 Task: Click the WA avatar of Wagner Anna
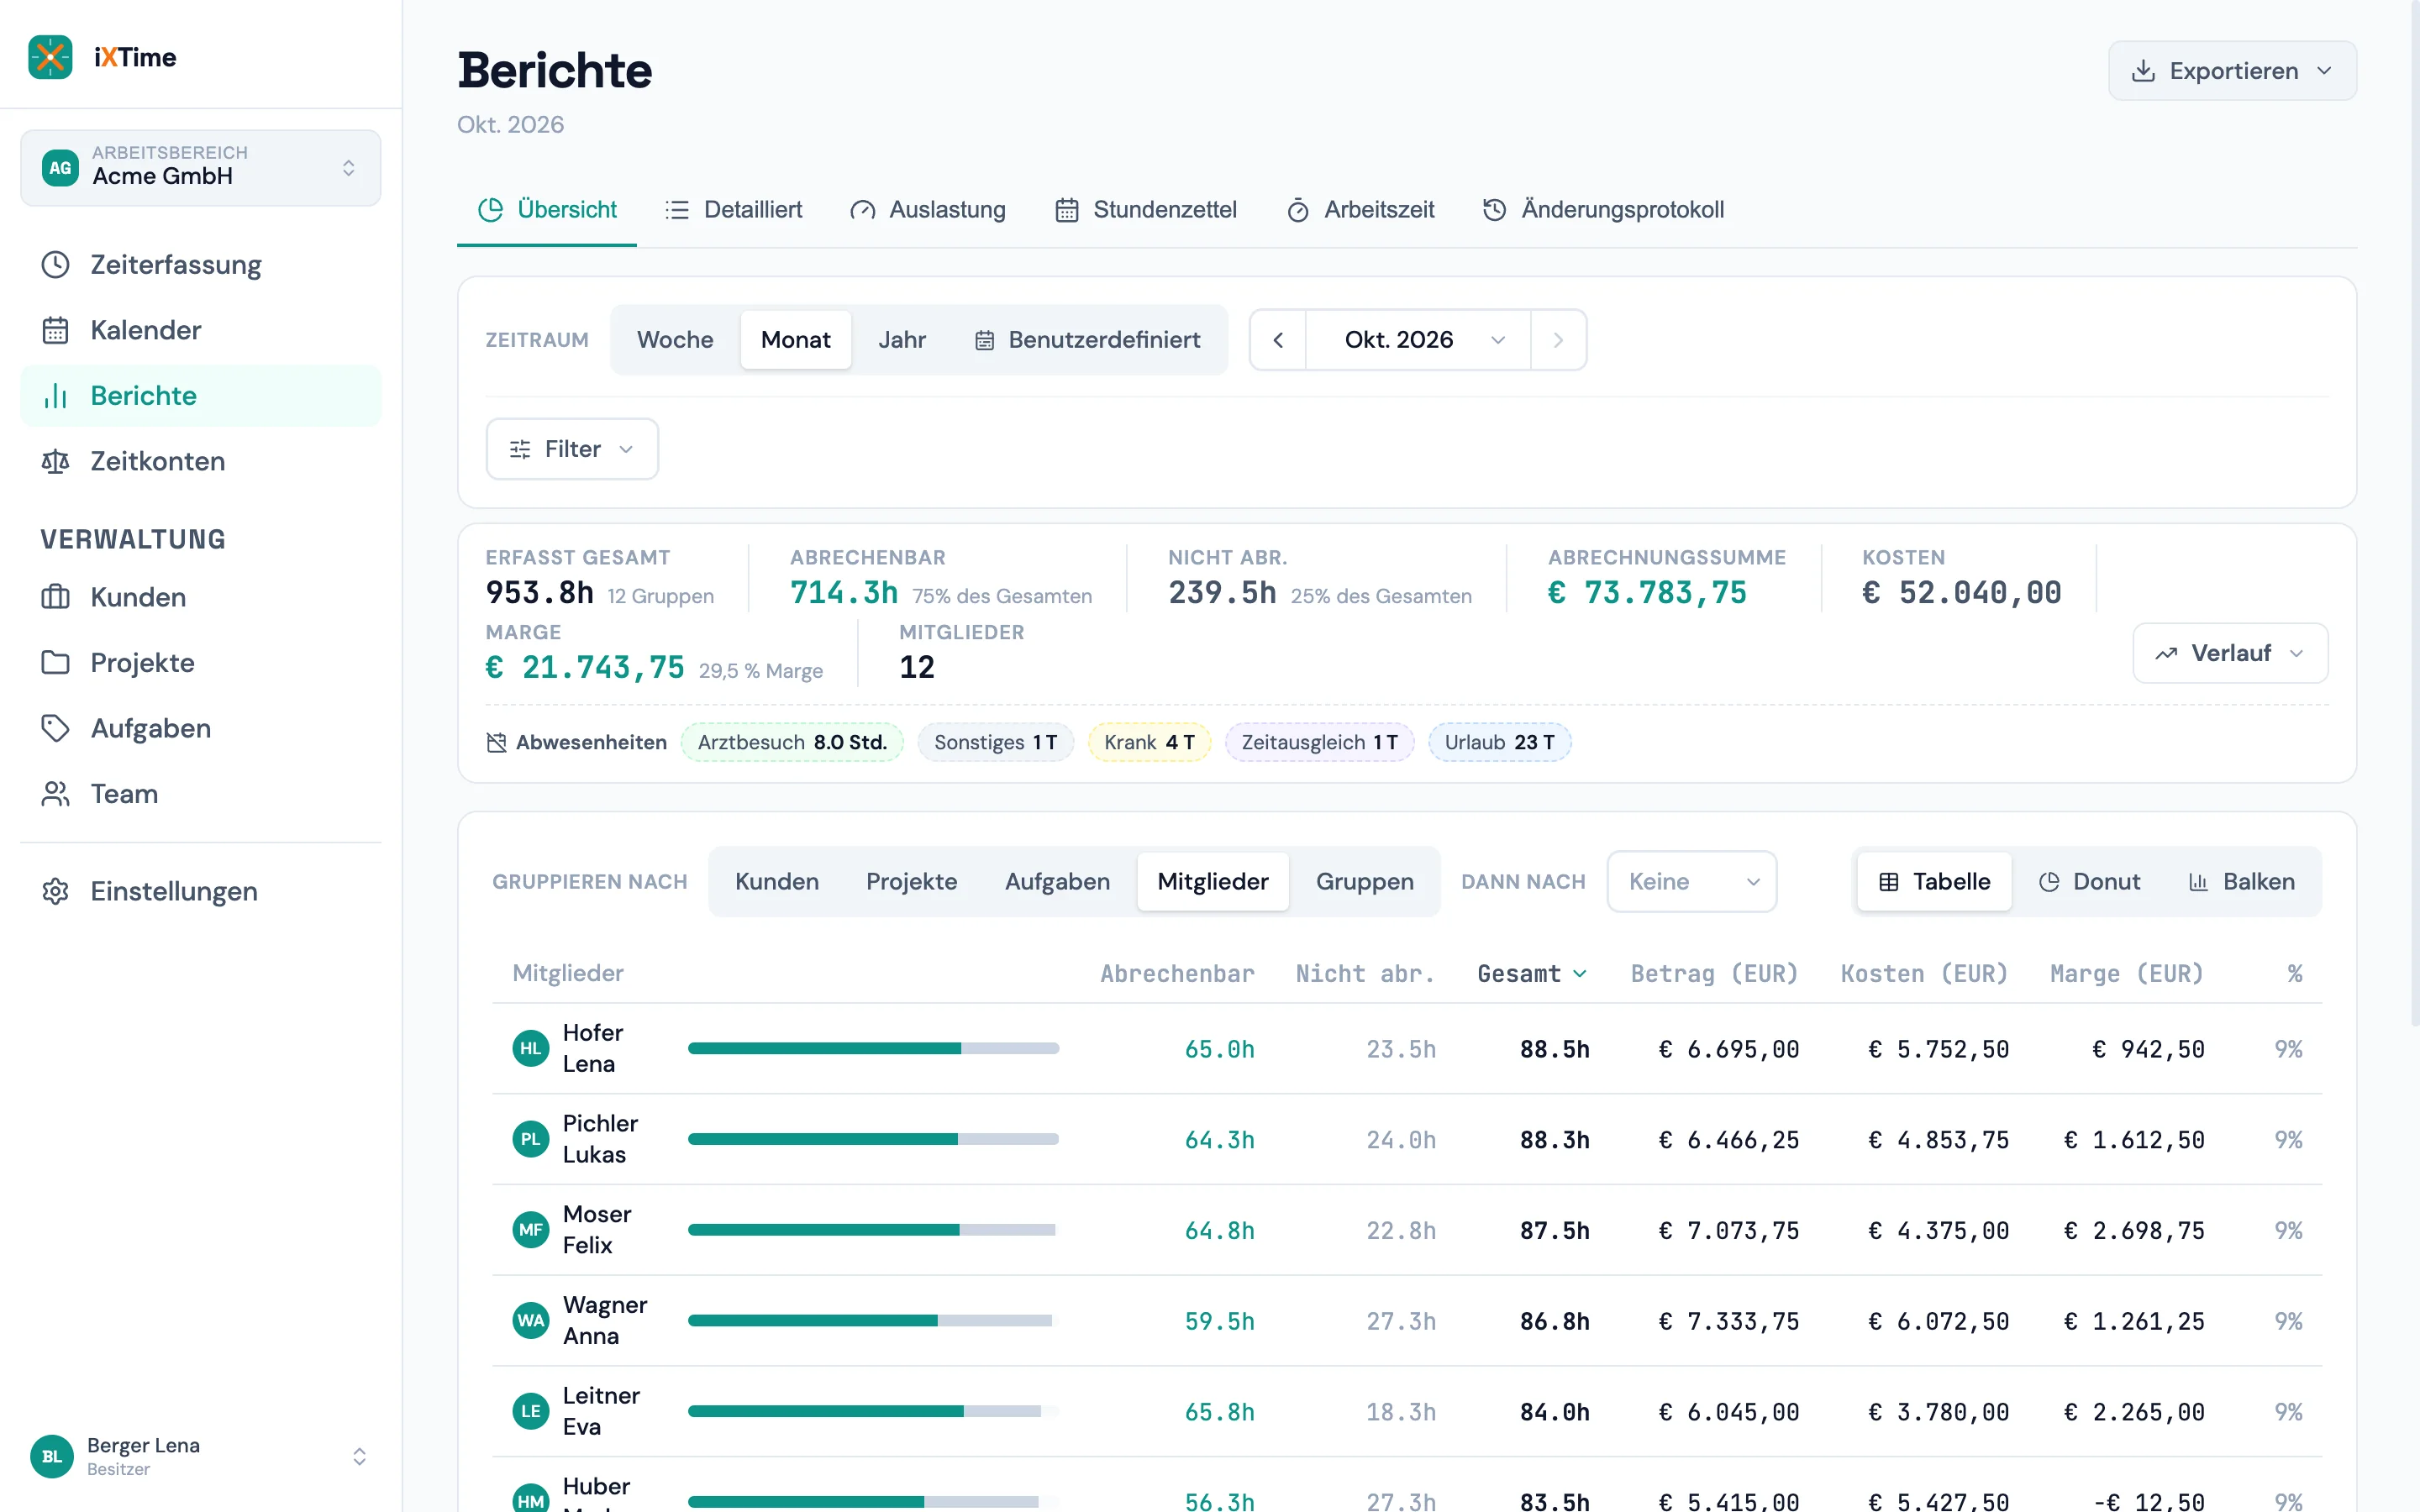point(531,1320)
